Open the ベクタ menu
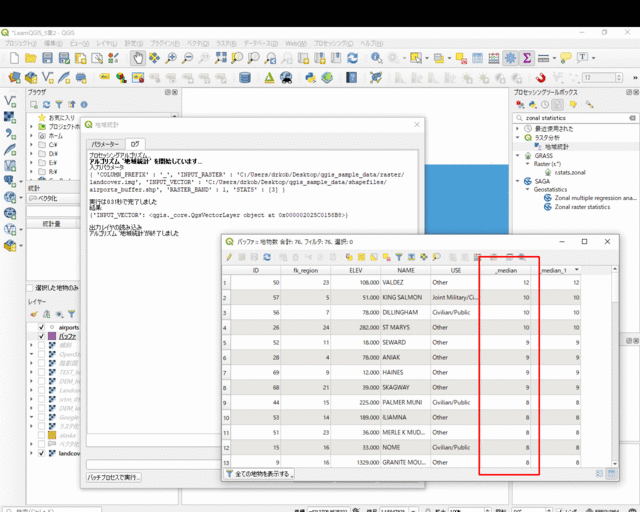The image size is (640, 512). (x=198, y=43)
